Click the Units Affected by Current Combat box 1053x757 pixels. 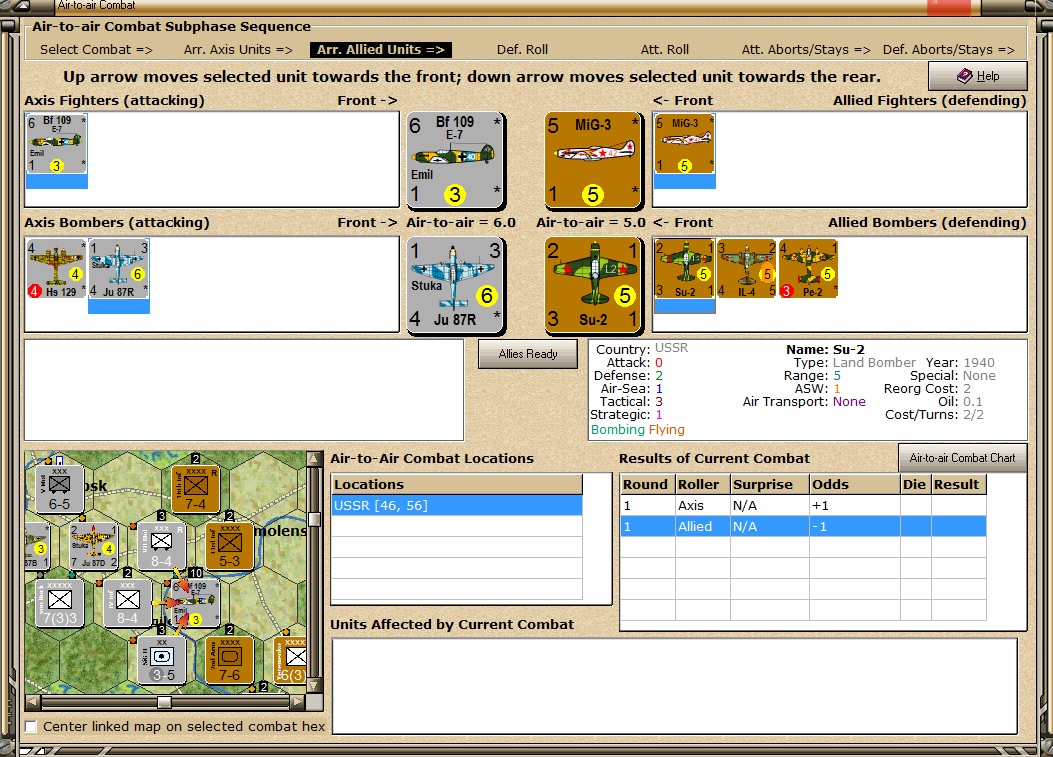coord(675,686)
